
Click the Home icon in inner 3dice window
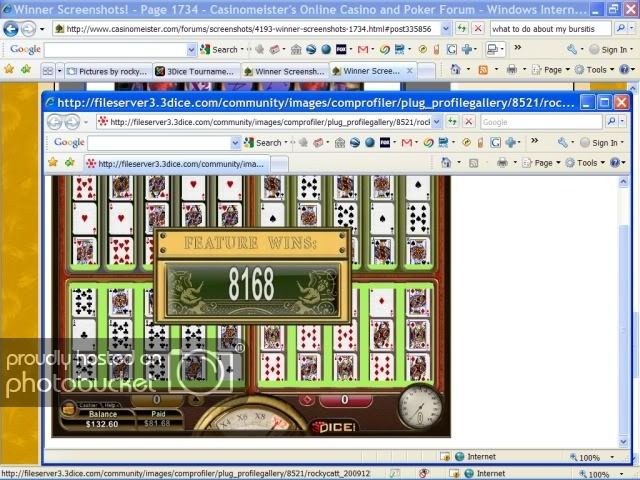446,163
